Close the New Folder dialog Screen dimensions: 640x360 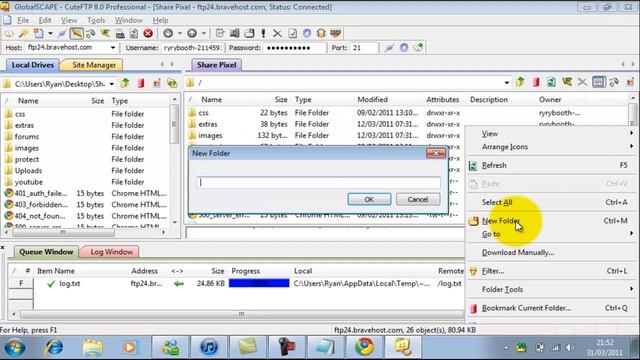[x=436, y=153]
